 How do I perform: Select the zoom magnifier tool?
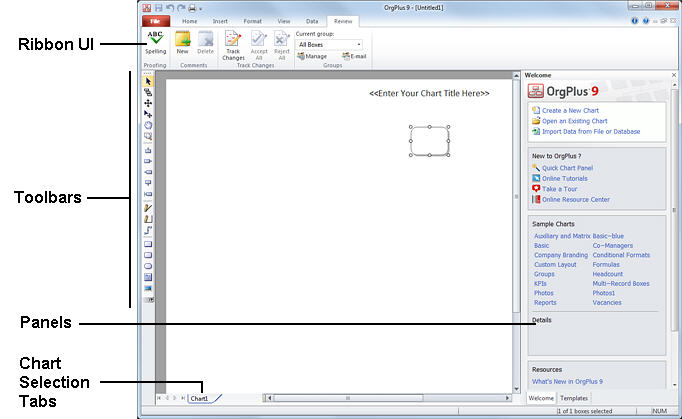point(148,136)
